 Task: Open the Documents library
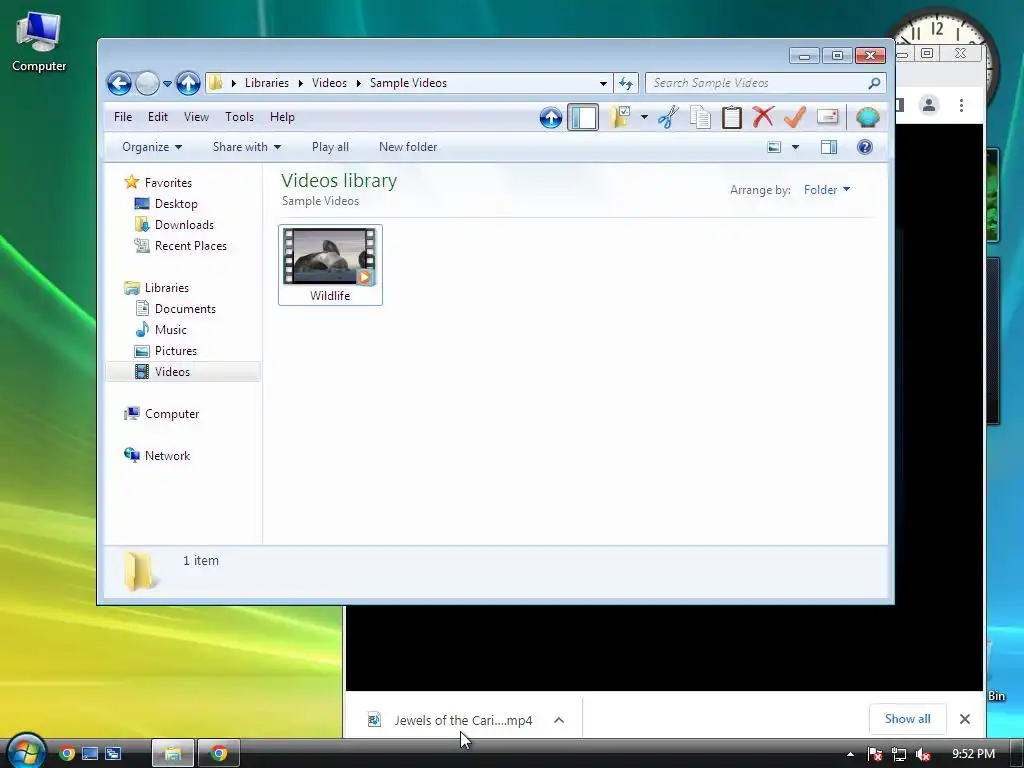pos(185,309)
